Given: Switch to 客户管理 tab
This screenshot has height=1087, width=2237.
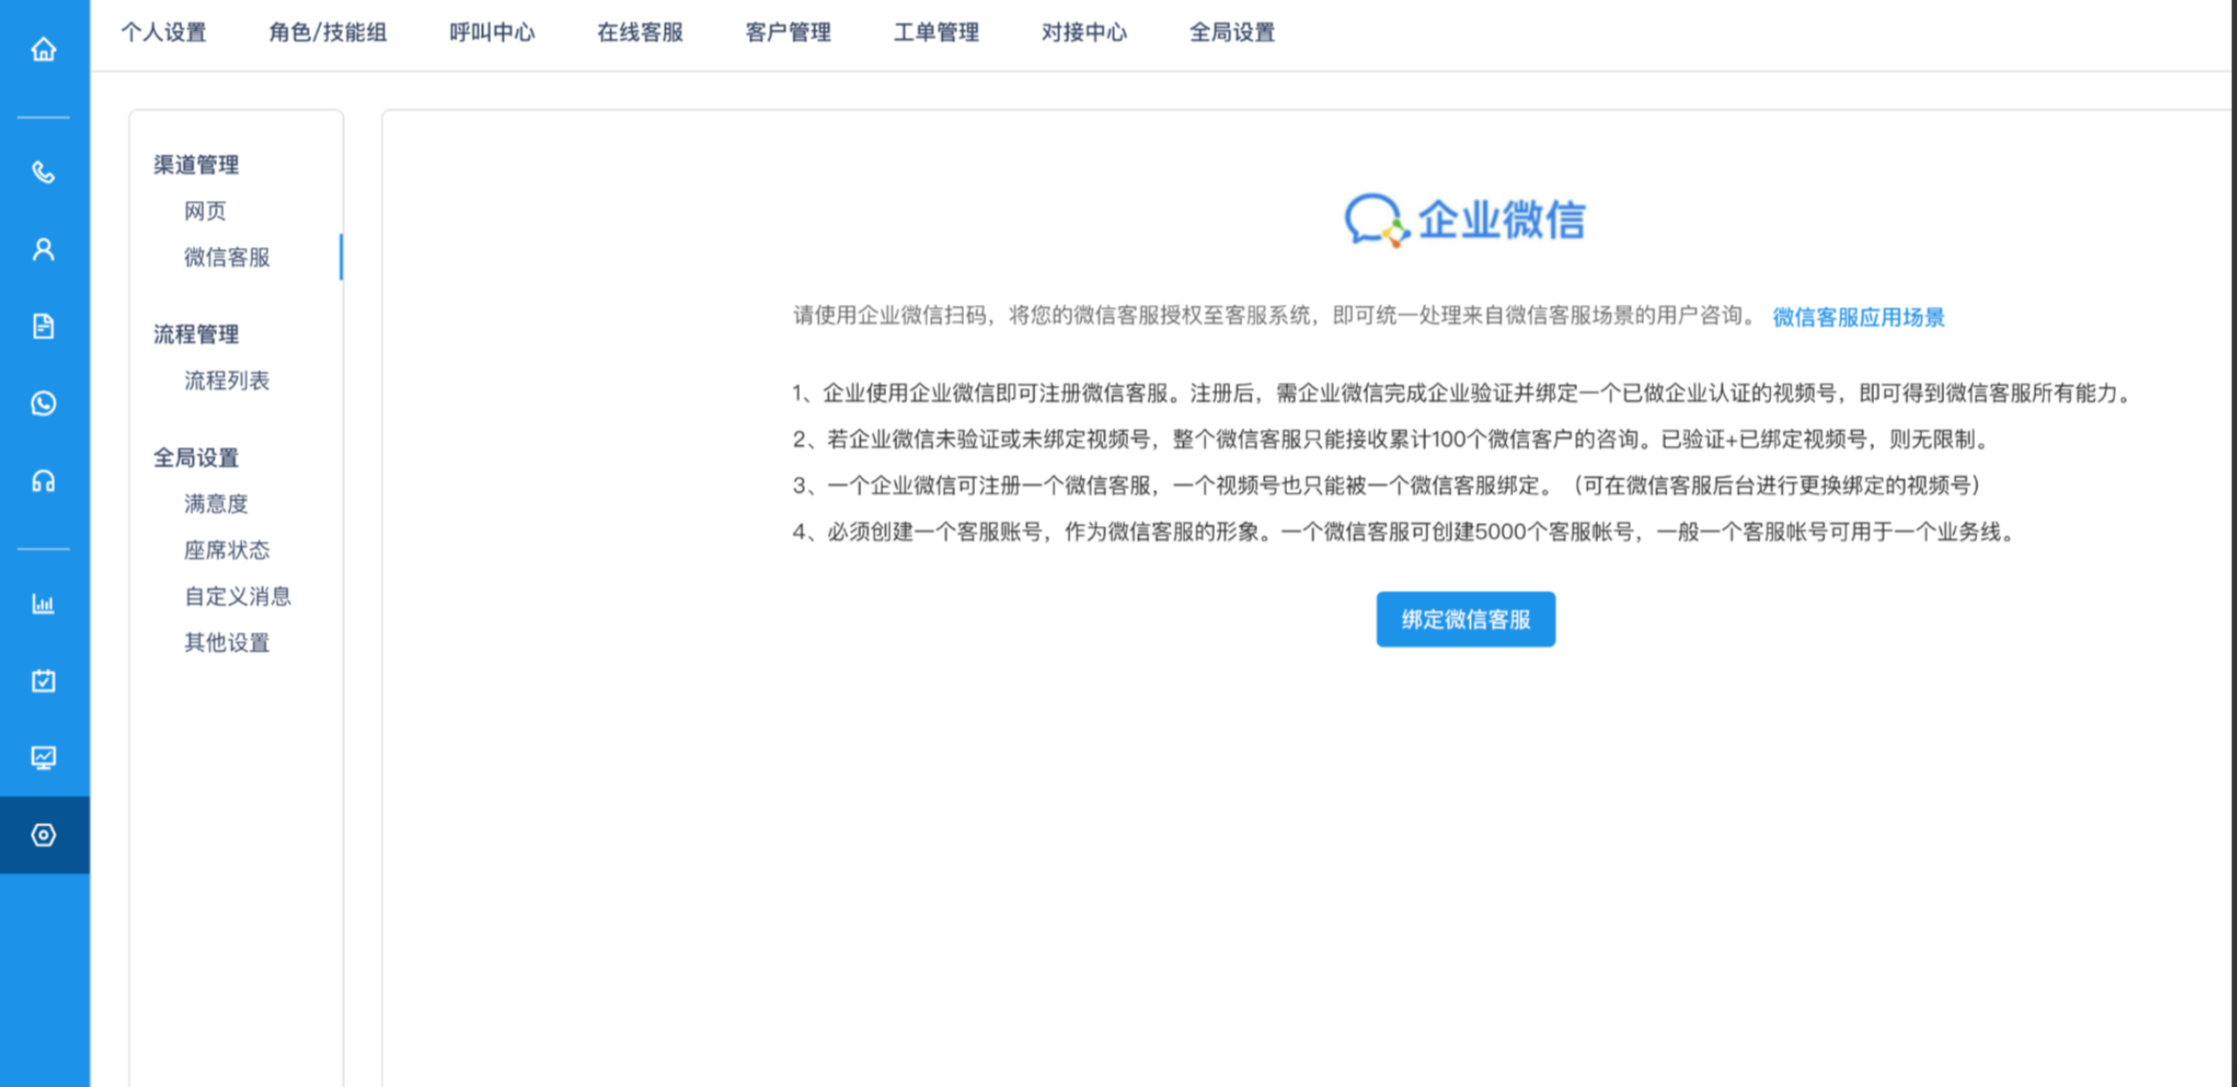Looking at the screenshot, I should pos(788,33).
